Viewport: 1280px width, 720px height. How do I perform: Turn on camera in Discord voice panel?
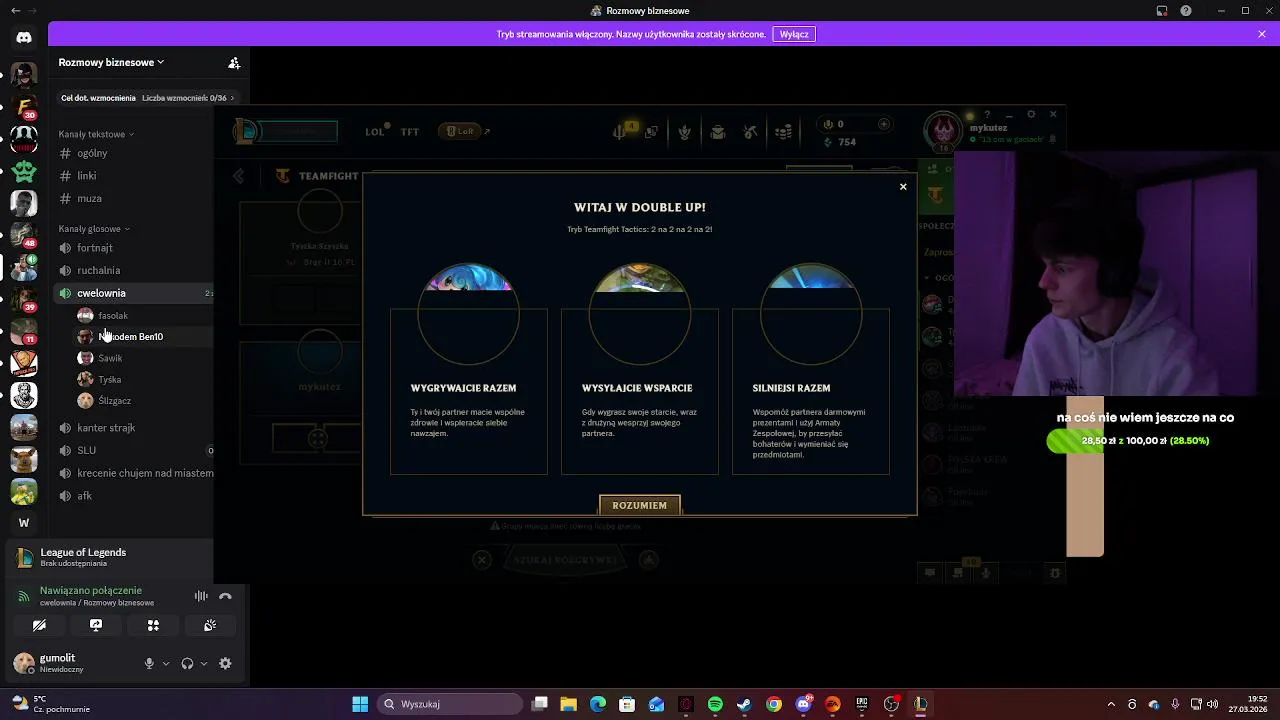coord(39,625)
